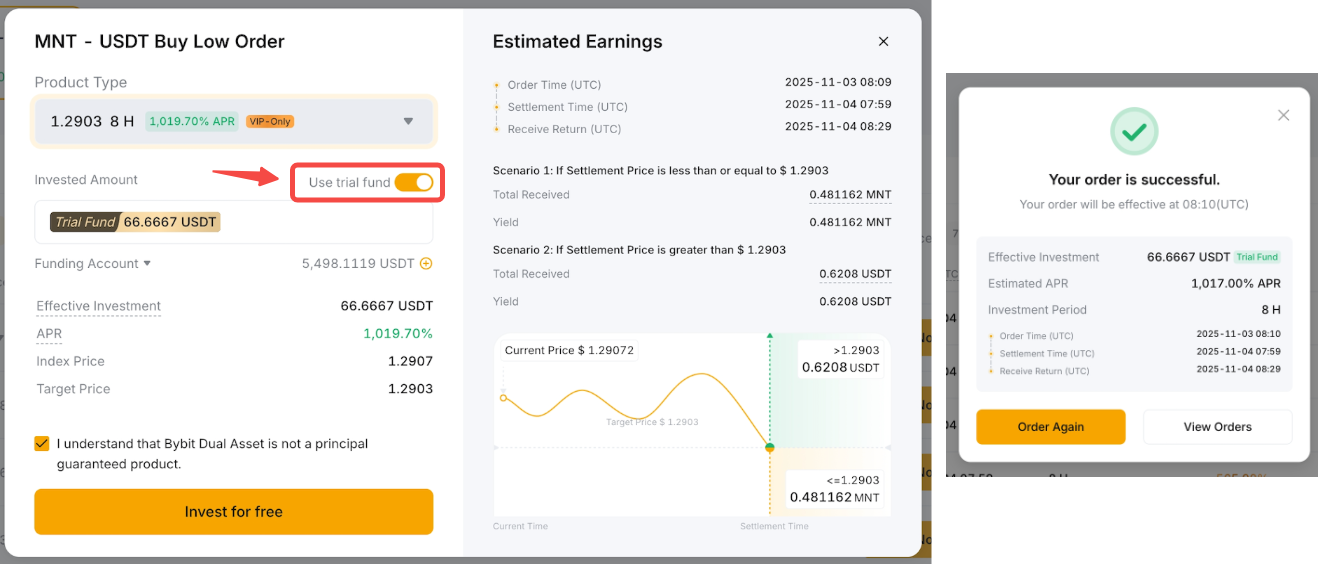Click the underlined Effective Investment label
This screenshot has height=564, width=1318.
(x=98, y=306)
